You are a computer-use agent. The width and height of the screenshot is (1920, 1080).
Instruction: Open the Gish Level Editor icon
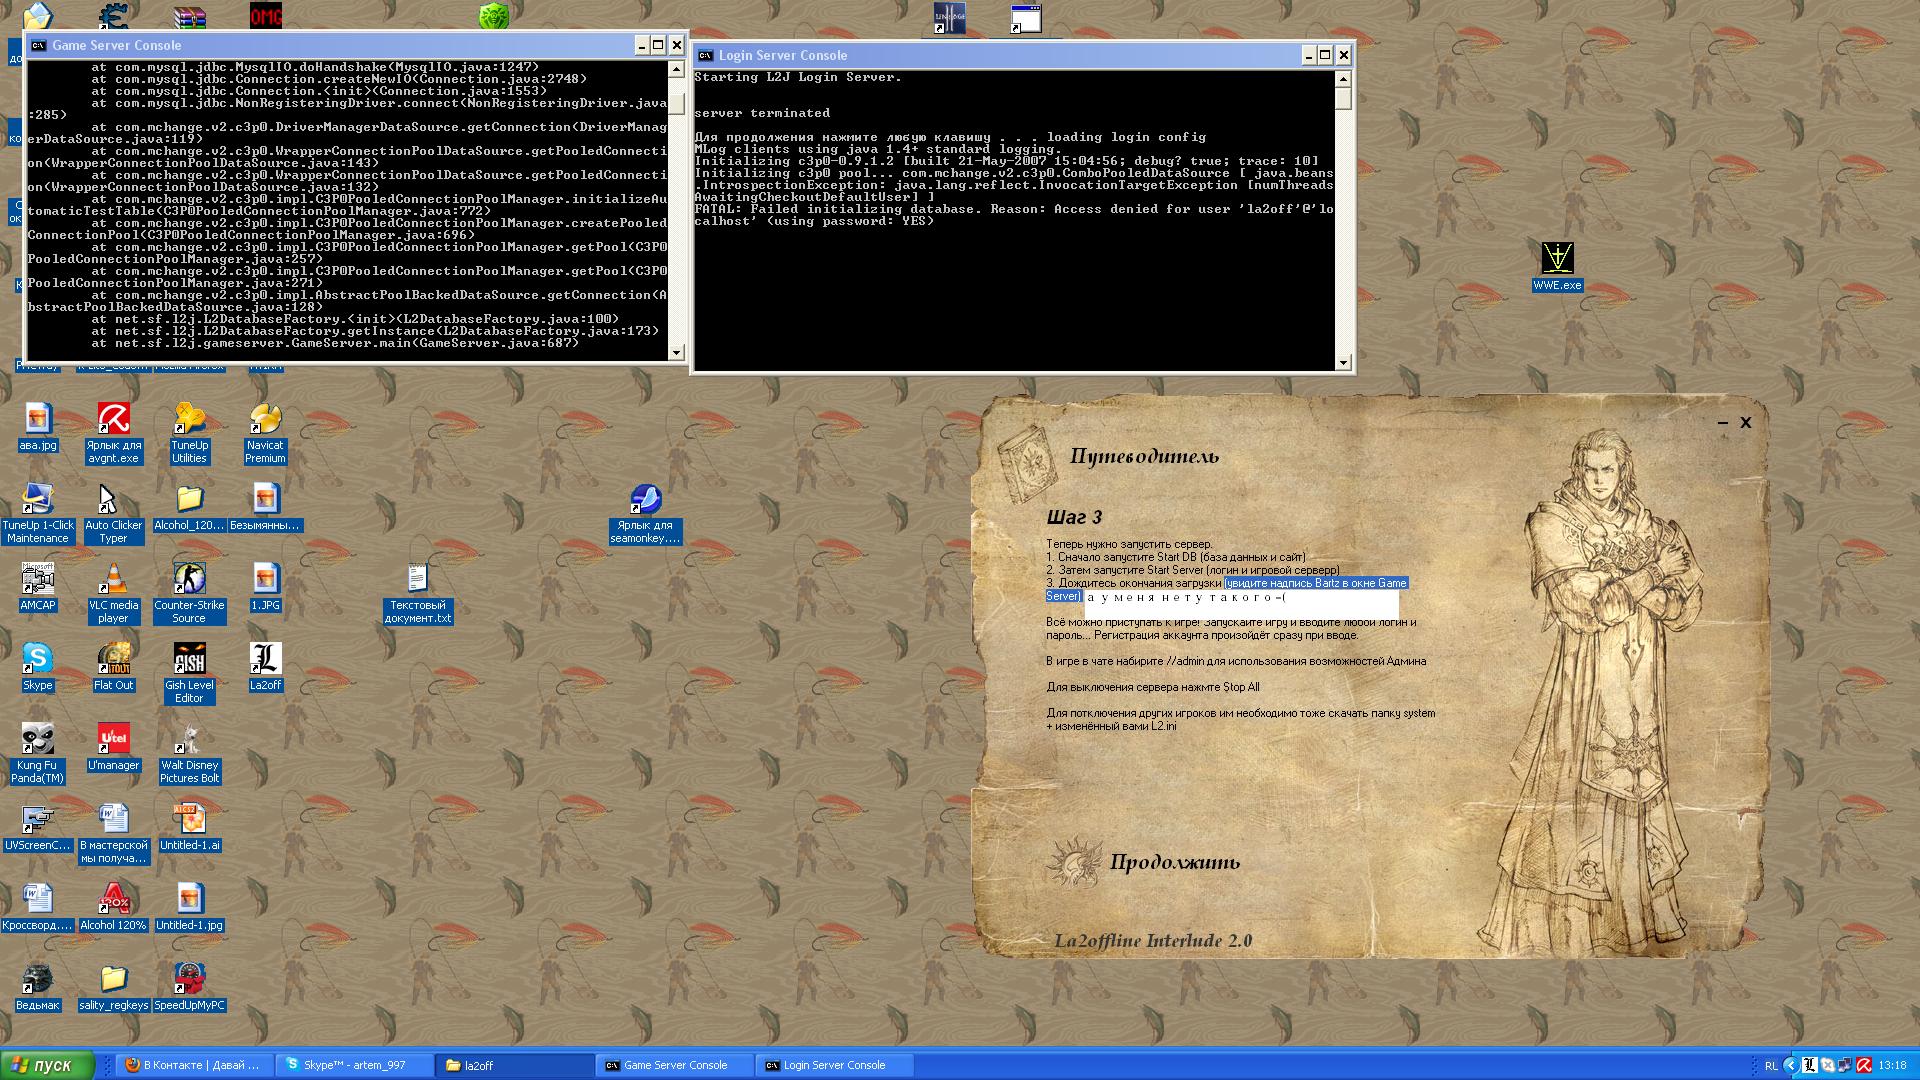point(189,660)
